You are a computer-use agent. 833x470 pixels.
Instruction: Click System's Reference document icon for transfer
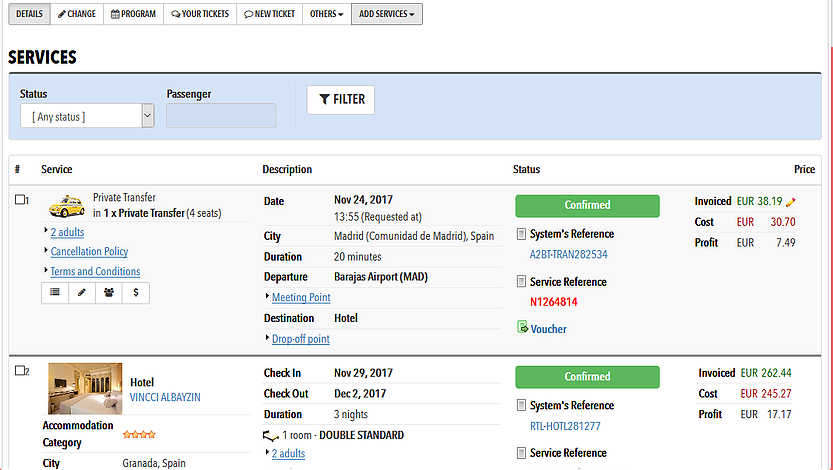tap(521, 234)
